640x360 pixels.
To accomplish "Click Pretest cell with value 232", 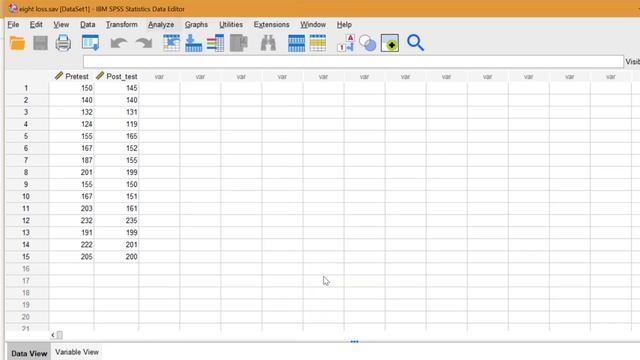I will pos(71,220).
